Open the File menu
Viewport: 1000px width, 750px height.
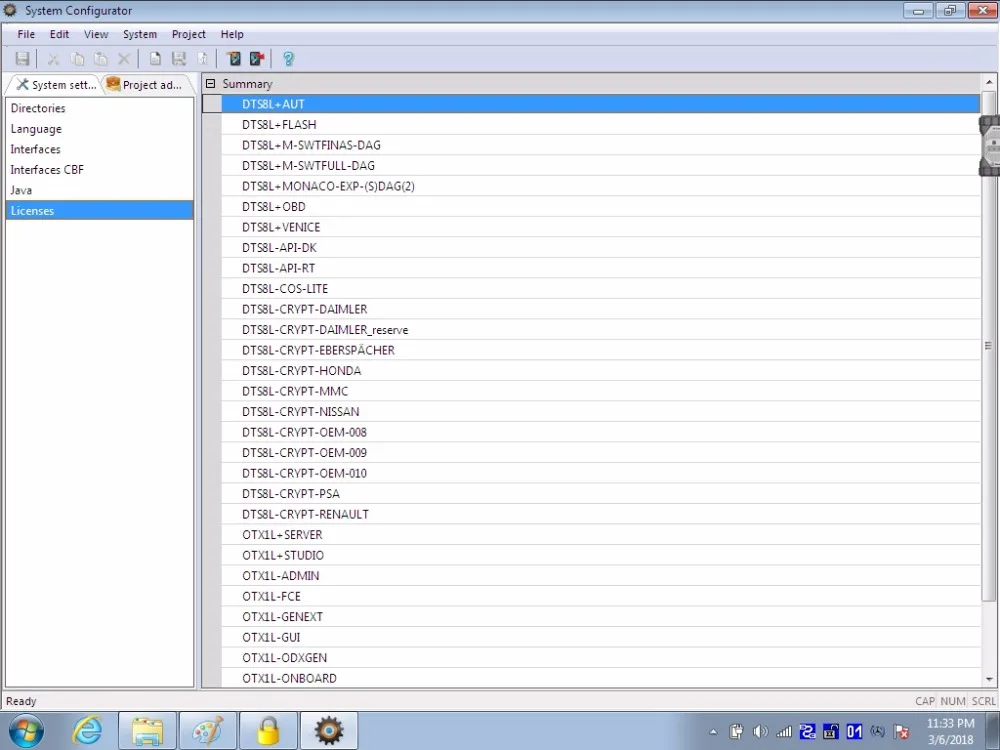26,34
